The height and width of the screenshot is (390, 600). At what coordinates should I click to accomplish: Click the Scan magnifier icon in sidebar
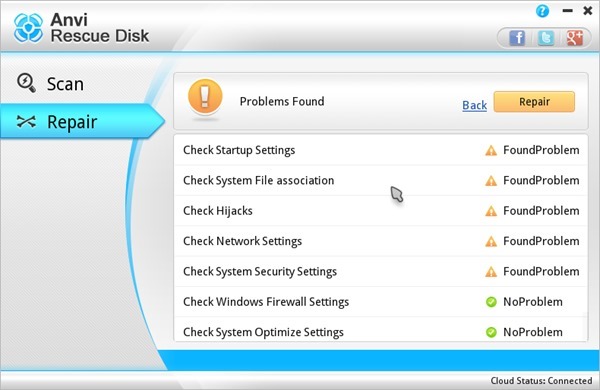click(x=26, y=83)
